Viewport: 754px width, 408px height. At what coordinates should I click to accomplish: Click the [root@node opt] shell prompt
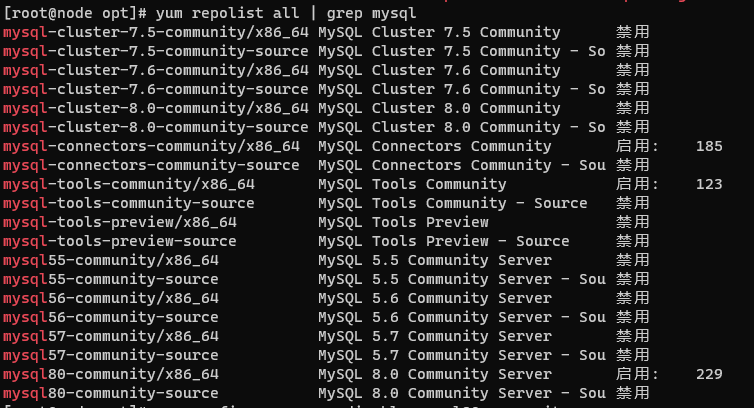(x=75, y=13)
